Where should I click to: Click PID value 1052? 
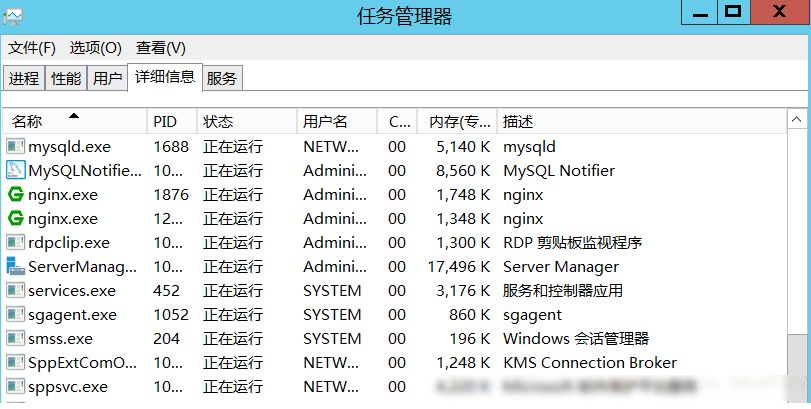(171, 314)
